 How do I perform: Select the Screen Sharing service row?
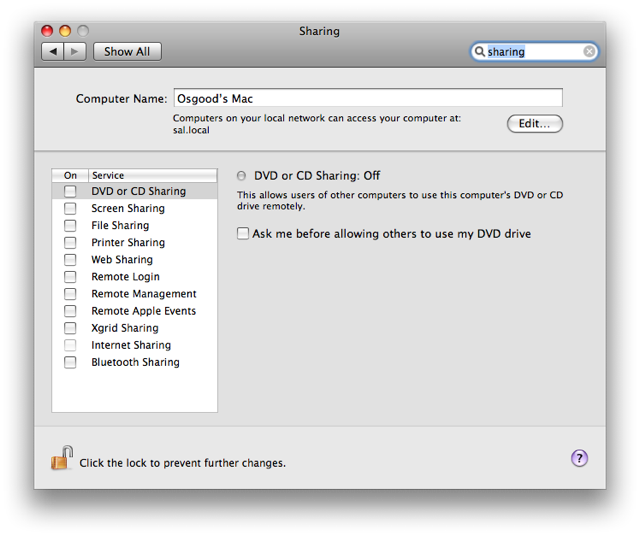[x=135, y=208]
